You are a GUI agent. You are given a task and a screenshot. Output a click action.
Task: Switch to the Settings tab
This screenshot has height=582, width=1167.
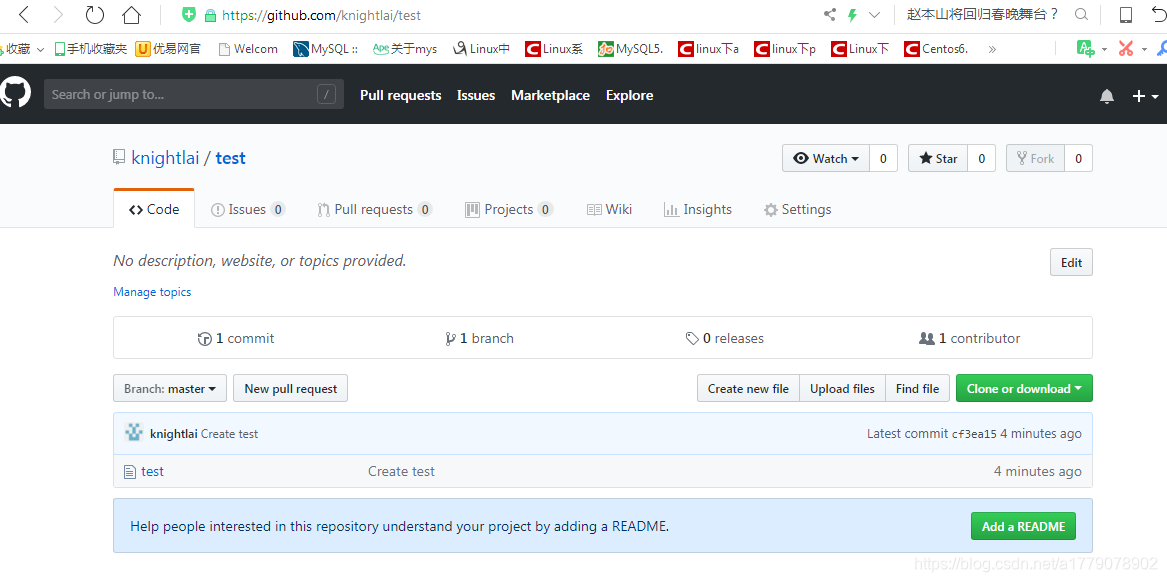[x=798, y=209]
